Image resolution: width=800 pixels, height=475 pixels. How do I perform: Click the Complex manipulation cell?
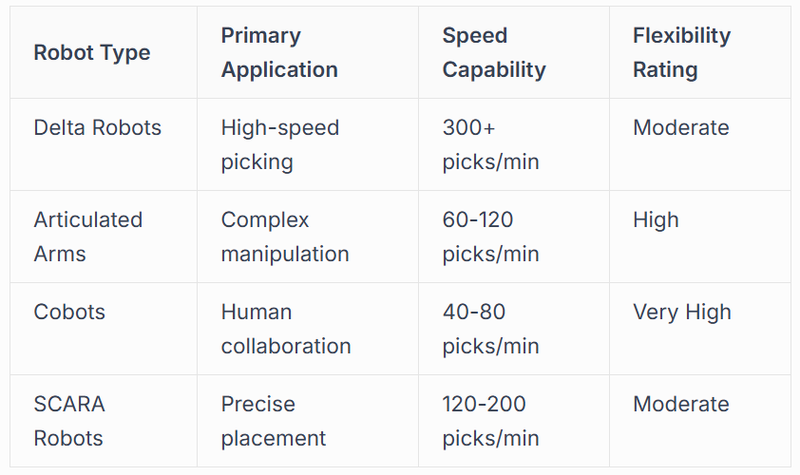pyautogui.click(x=285, y=237)
